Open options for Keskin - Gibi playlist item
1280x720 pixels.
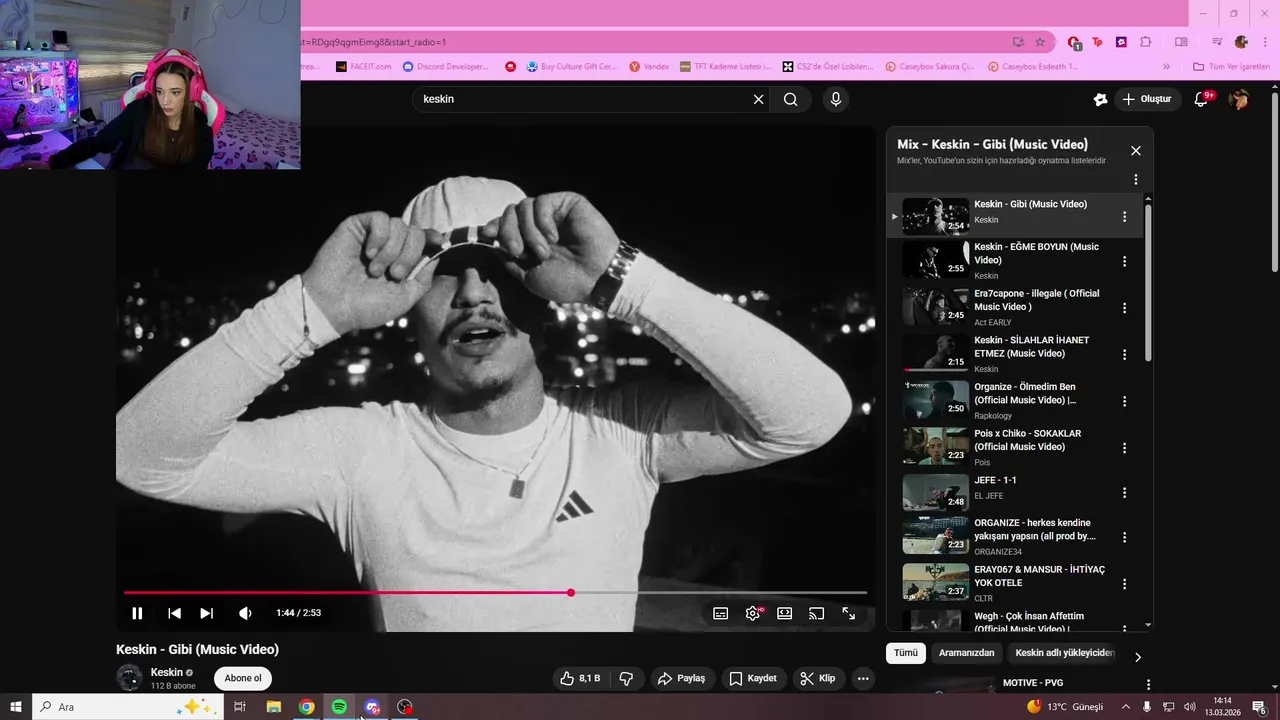coord(1124,217)
